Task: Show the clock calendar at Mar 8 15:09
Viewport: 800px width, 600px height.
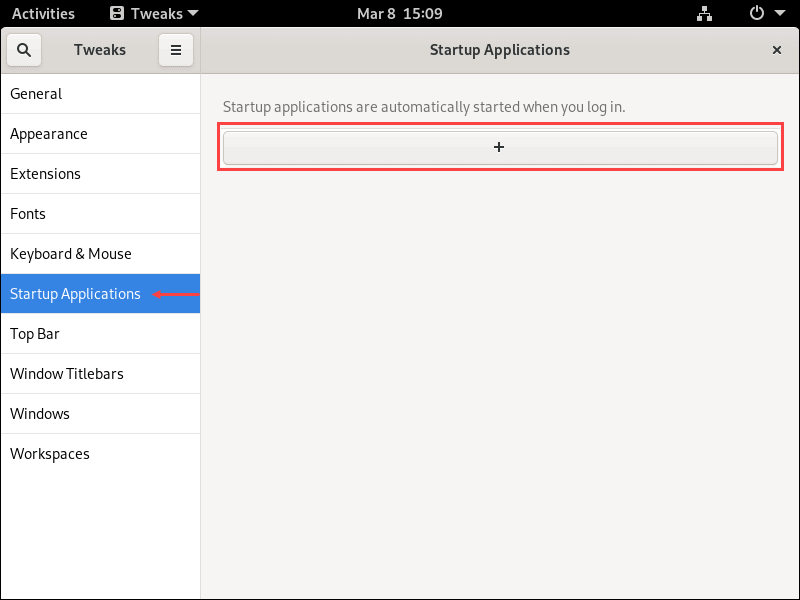Action: [399, 14]
